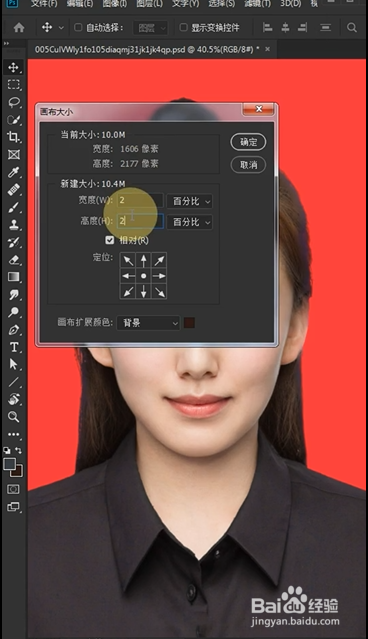The image size is (368, 639).
Task: Select the Eraser tool
Action: click(x=13, y=260)
